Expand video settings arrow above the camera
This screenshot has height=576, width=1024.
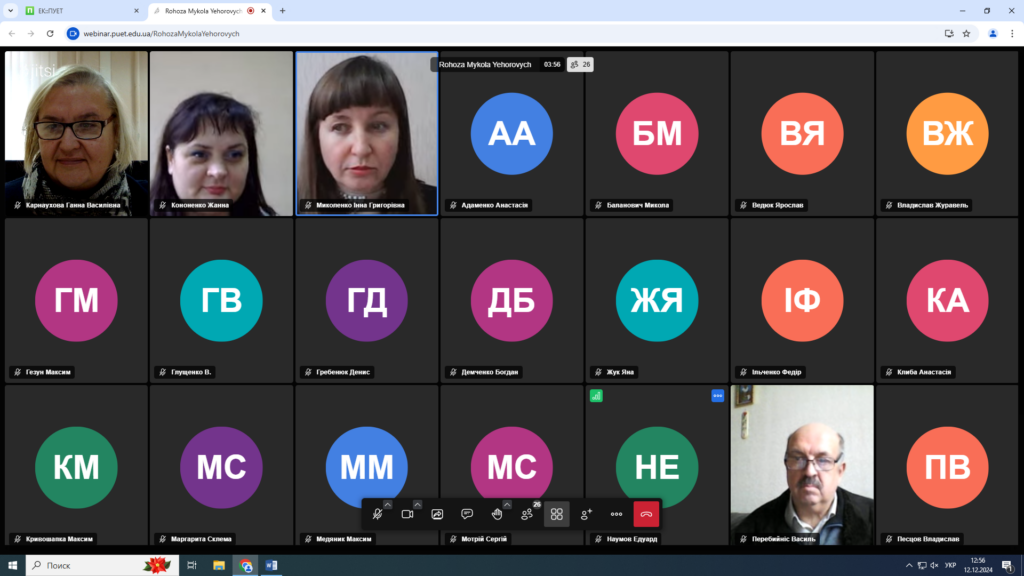(x=418, y=504)
